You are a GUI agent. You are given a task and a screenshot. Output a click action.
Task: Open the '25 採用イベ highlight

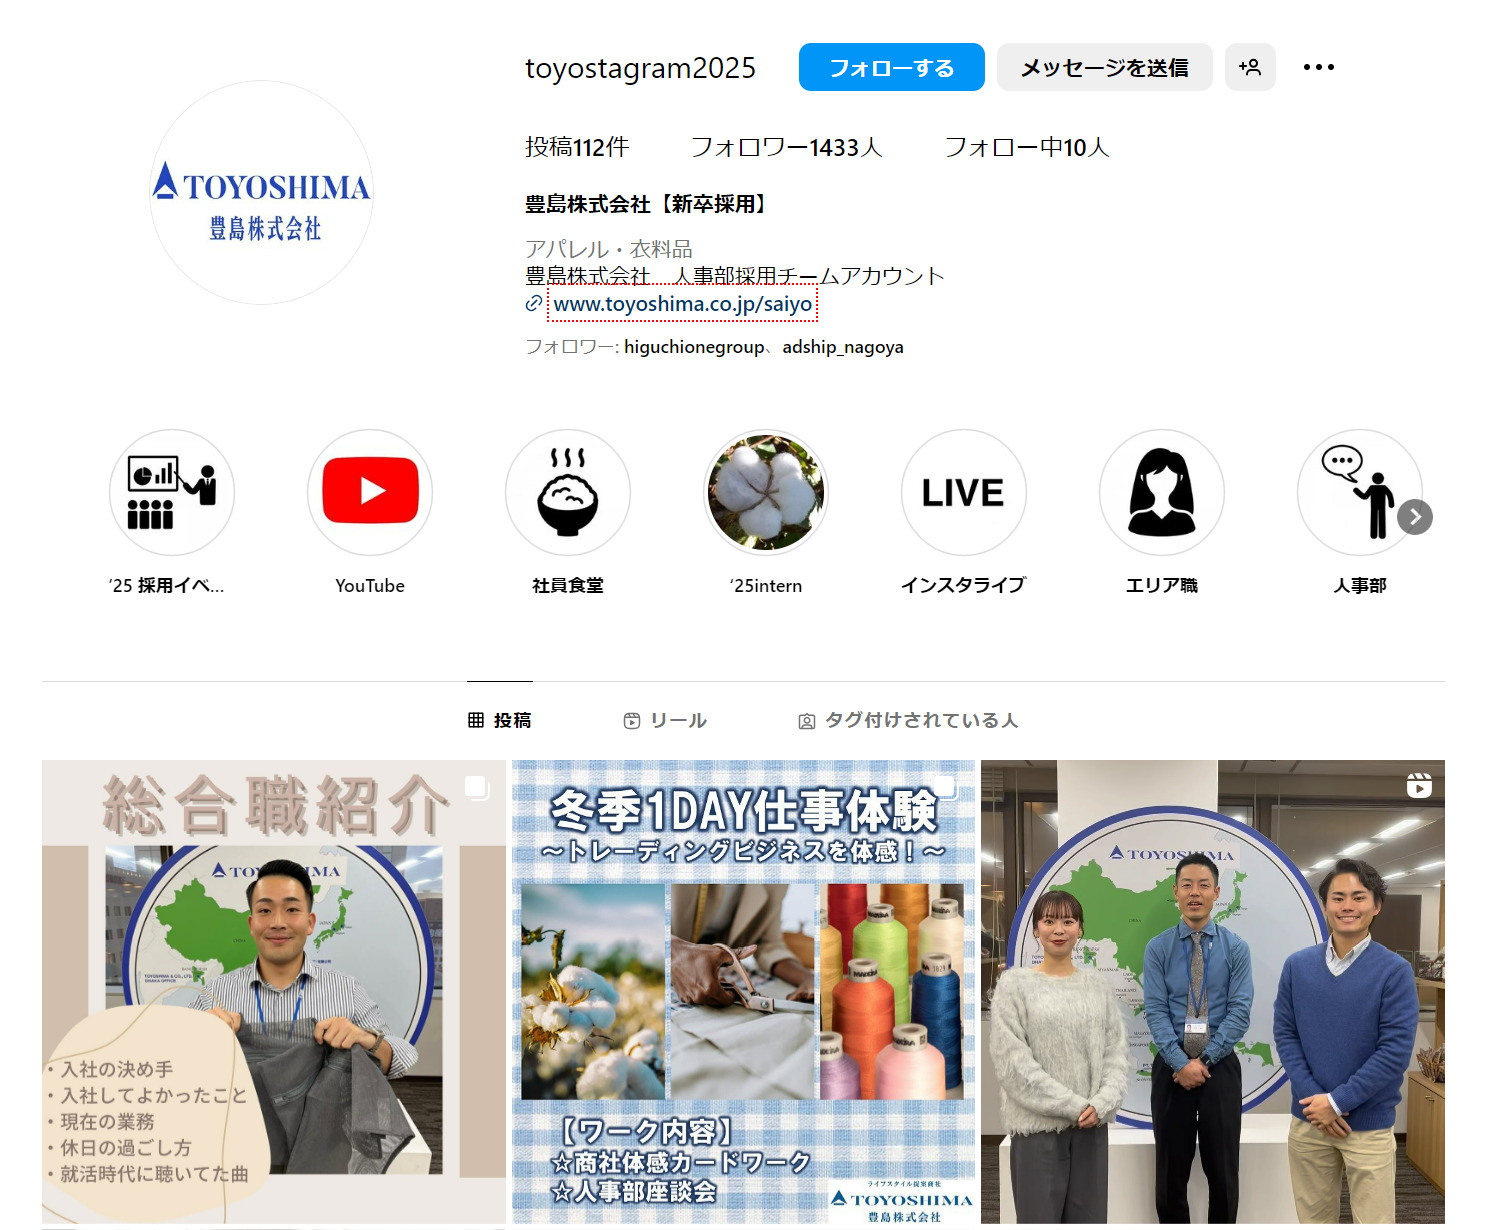[x=172, y=492]
